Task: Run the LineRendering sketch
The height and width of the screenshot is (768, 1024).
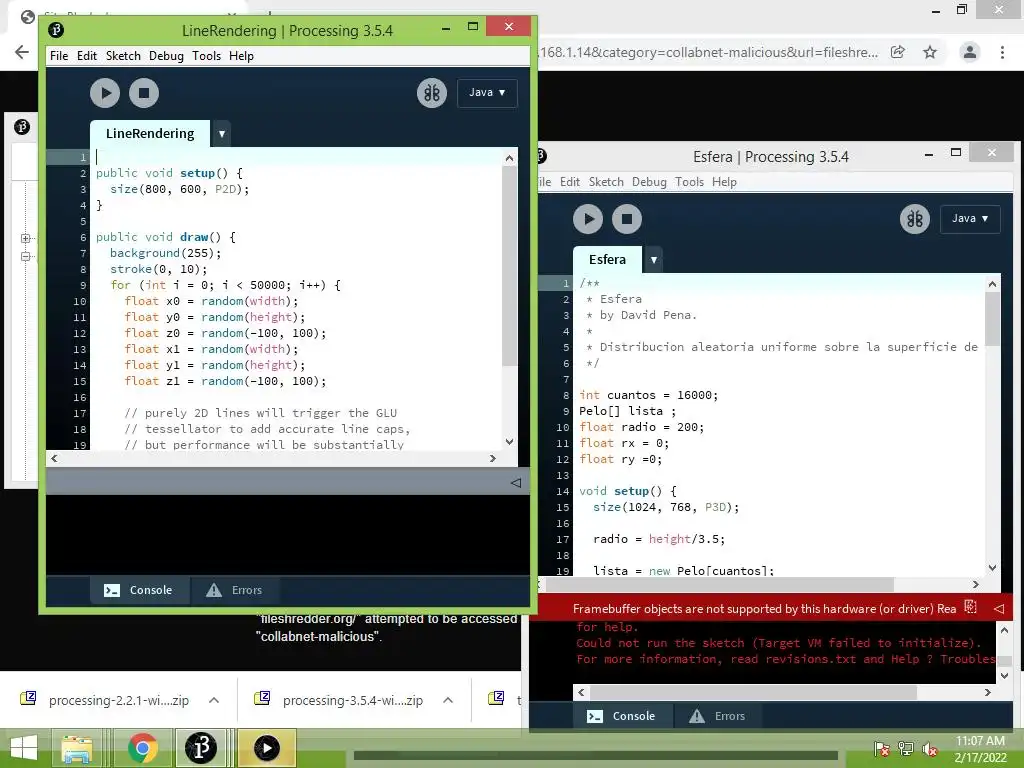Action: pyautogui.click(x=105, y=93)
